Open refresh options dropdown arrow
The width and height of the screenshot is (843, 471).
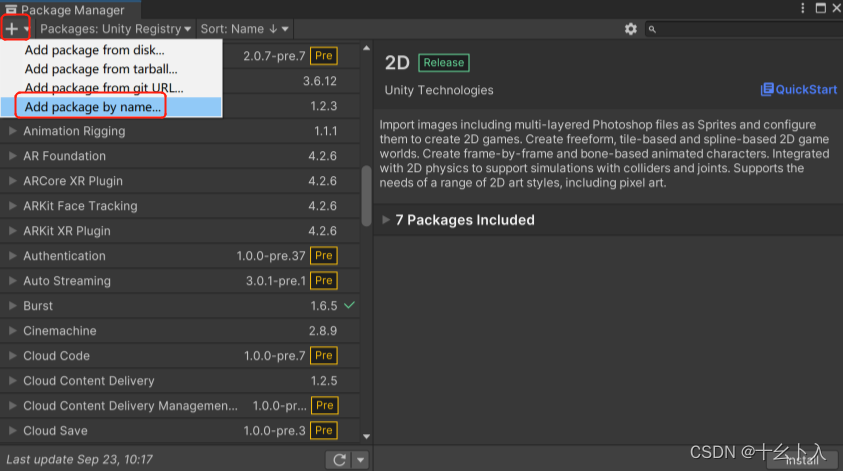click(361, 460)
